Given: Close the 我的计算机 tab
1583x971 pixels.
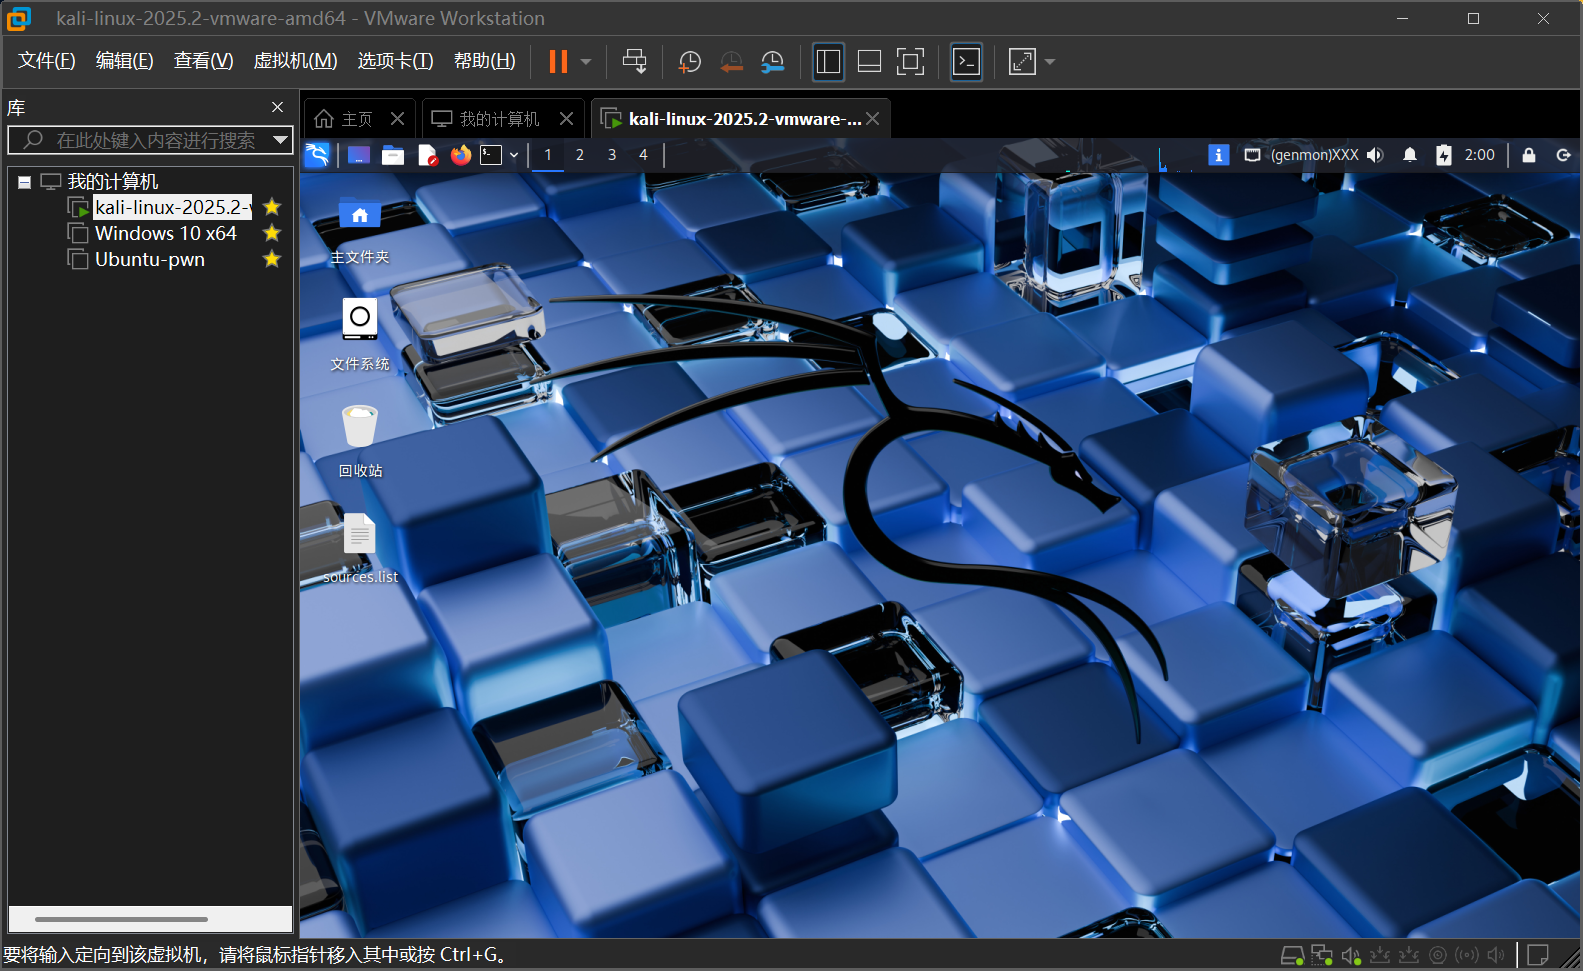Looking at the screenshot, I should click(x=566, y=119).
